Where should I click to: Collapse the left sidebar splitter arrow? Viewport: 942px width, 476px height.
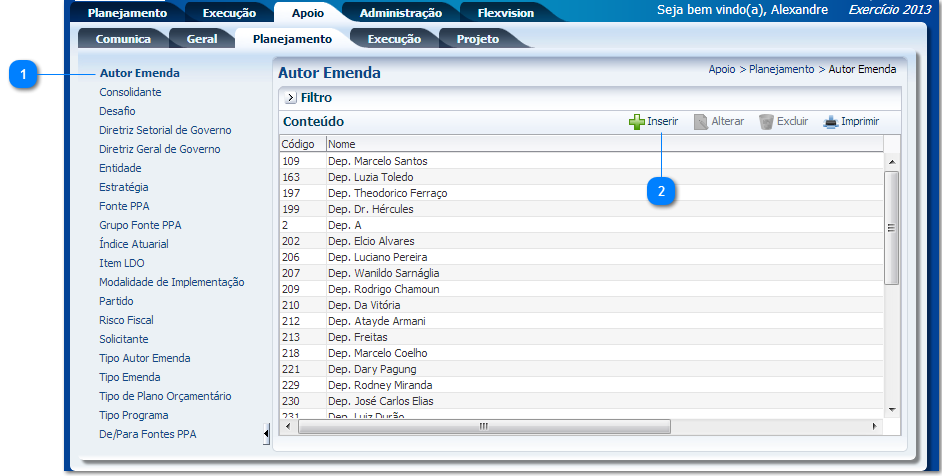pyautogui.click(x=266, y=433)
